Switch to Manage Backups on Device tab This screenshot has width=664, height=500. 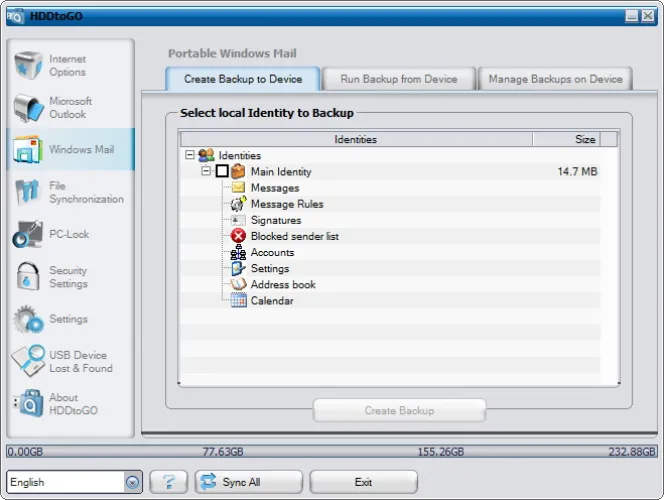(x=555, y=79)
